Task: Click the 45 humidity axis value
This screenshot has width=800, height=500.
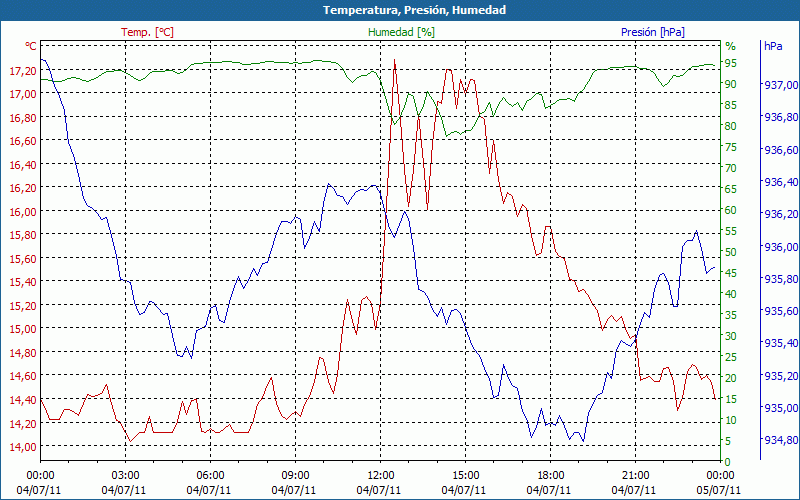Action: click(731, 273)
